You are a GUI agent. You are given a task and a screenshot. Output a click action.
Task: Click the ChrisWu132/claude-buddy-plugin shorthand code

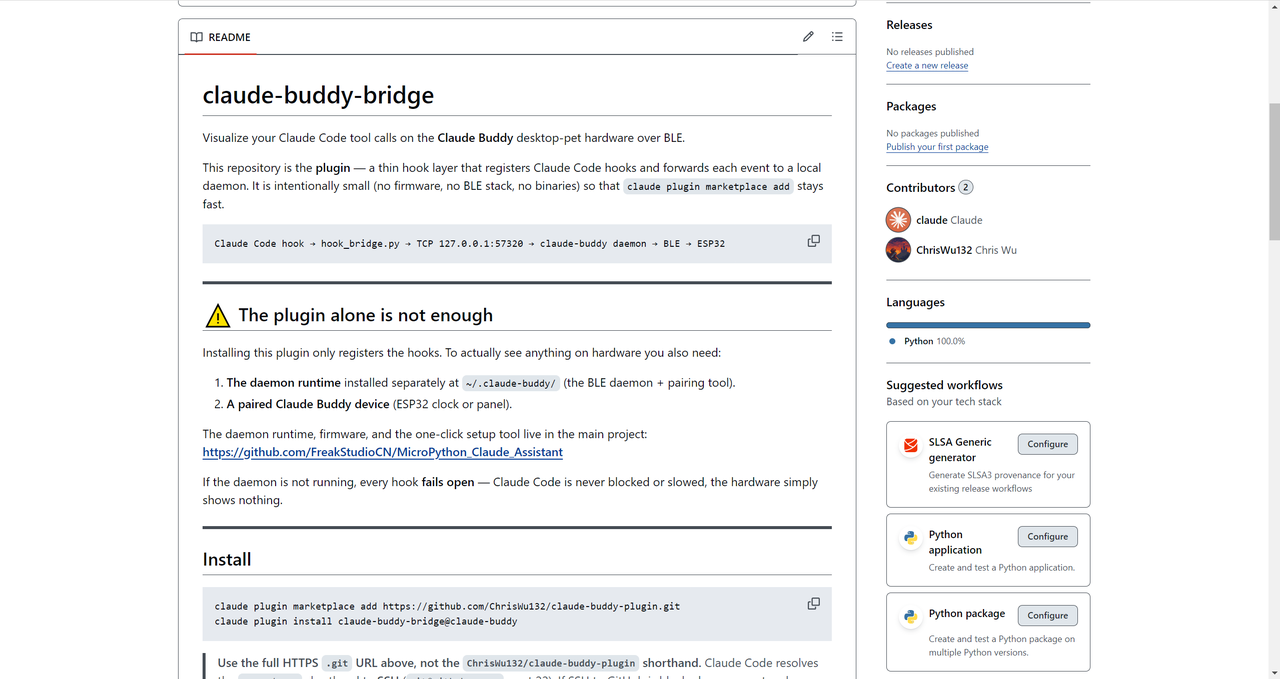pyautogui.click(x=551, y=663)
